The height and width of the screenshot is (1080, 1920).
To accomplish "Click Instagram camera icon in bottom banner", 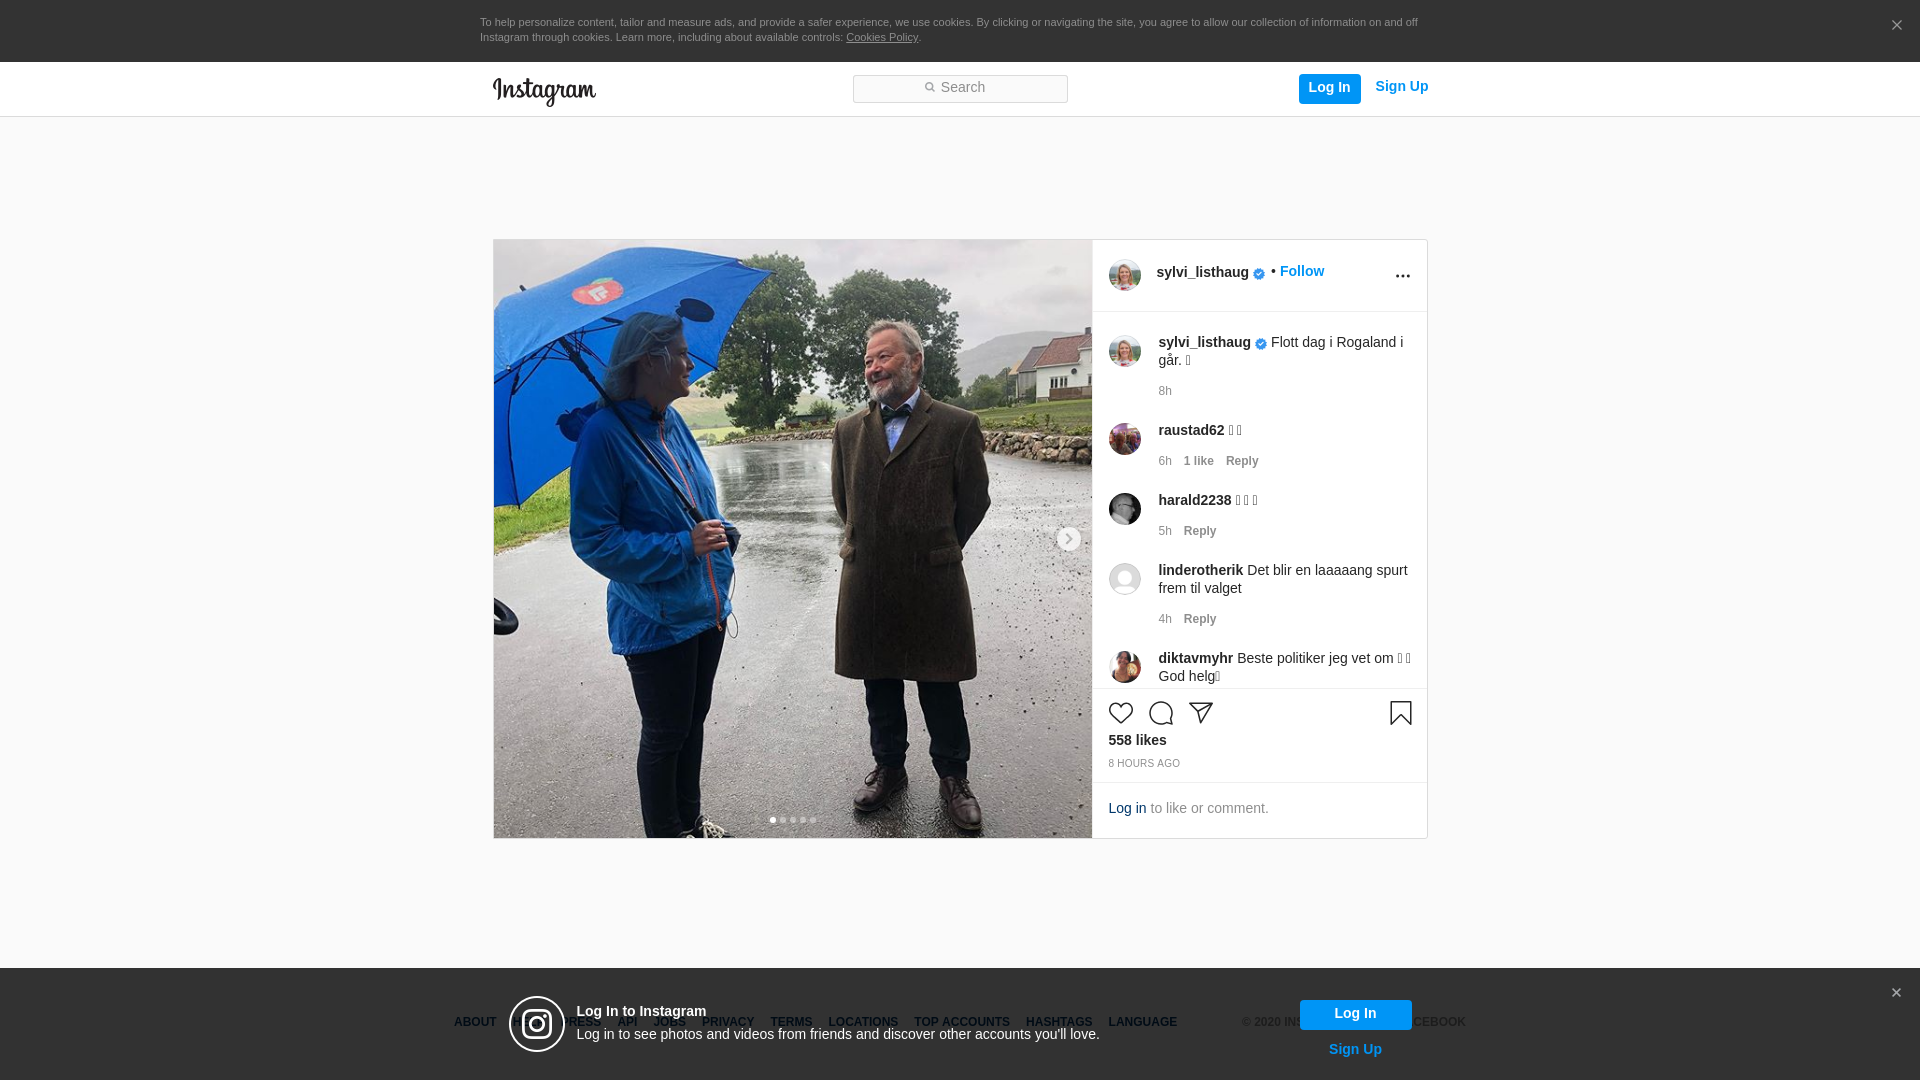I will pyautogui.click(x=537, y=1024).
